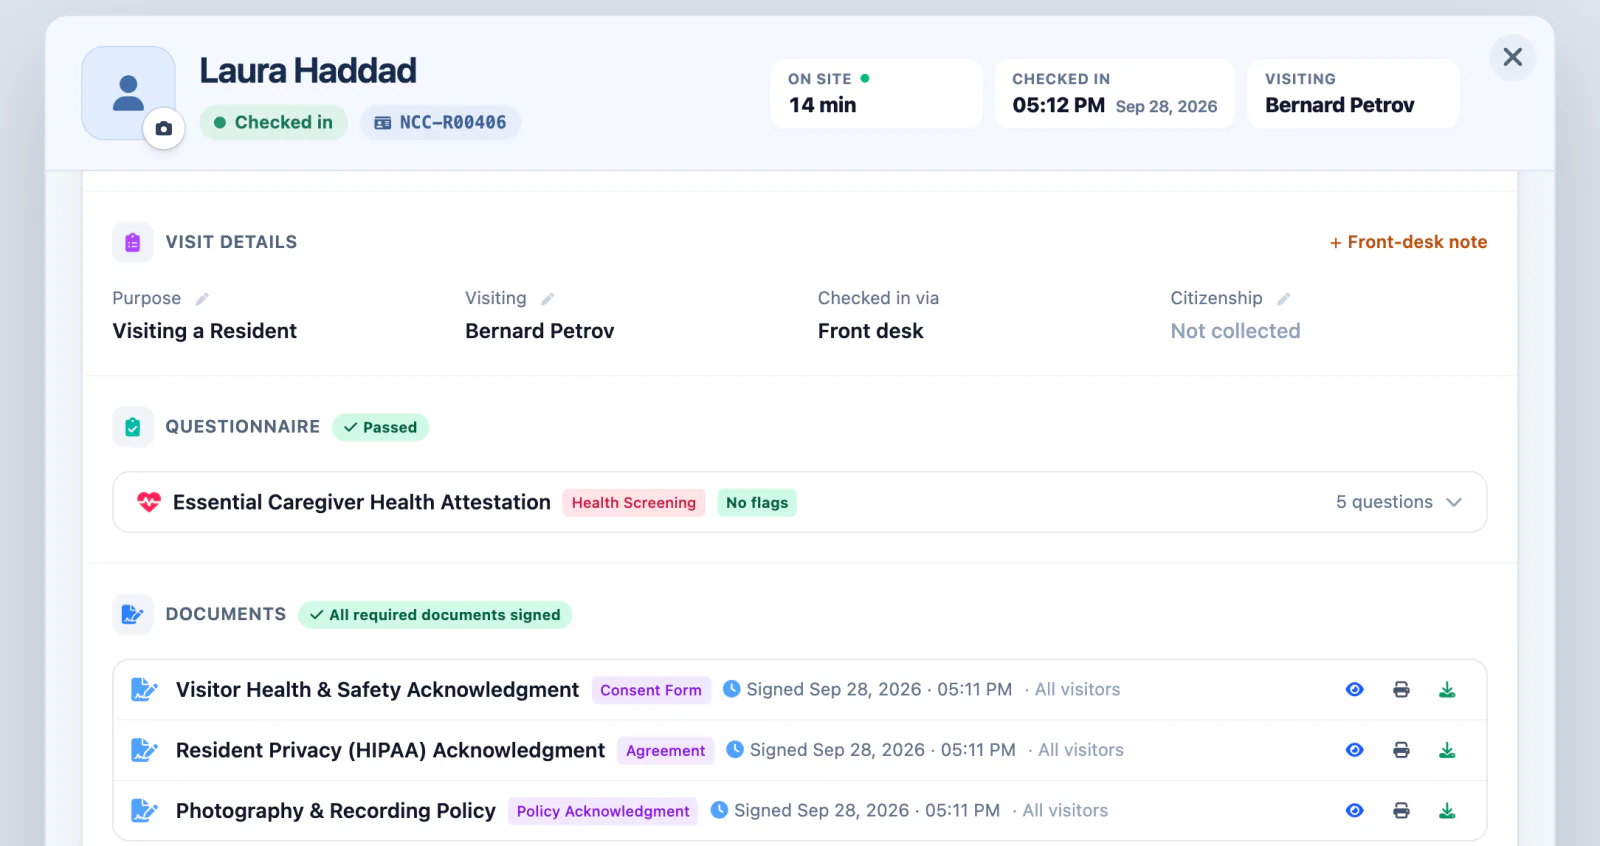Click the Visiting Bernard Petrov header card
The height and width of the screenshot is (846, 1600).
1353,93
